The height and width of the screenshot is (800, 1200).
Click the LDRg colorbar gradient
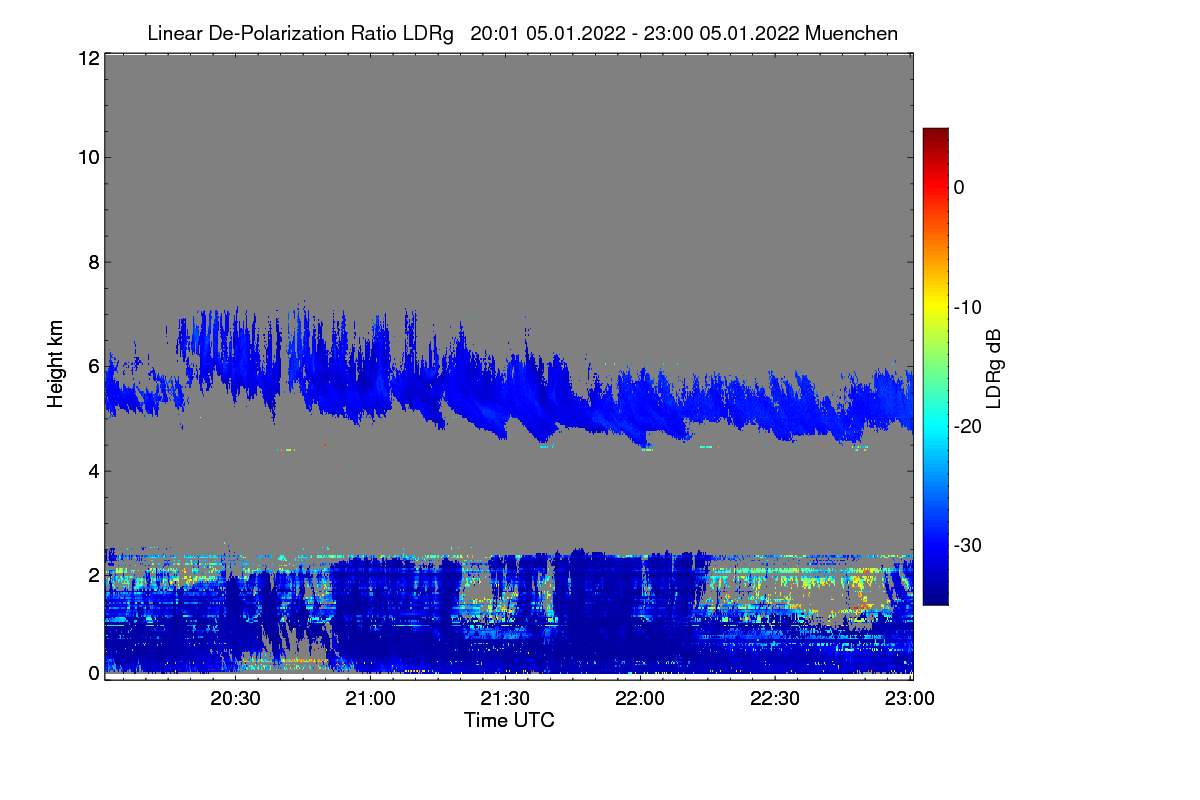[935, 366]
